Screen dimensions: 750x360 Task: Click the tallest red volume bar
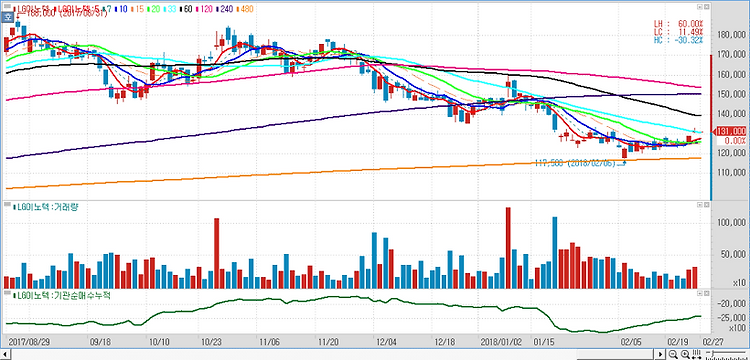coord(508,248)
